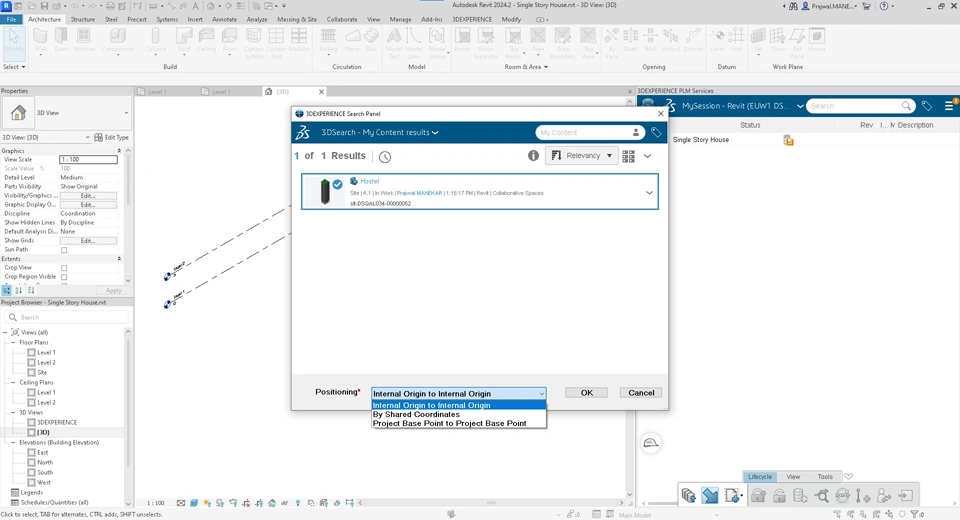The image size is (960, 520).
Task: Click Cancel in the Search Panel
Action: (641, 393)
